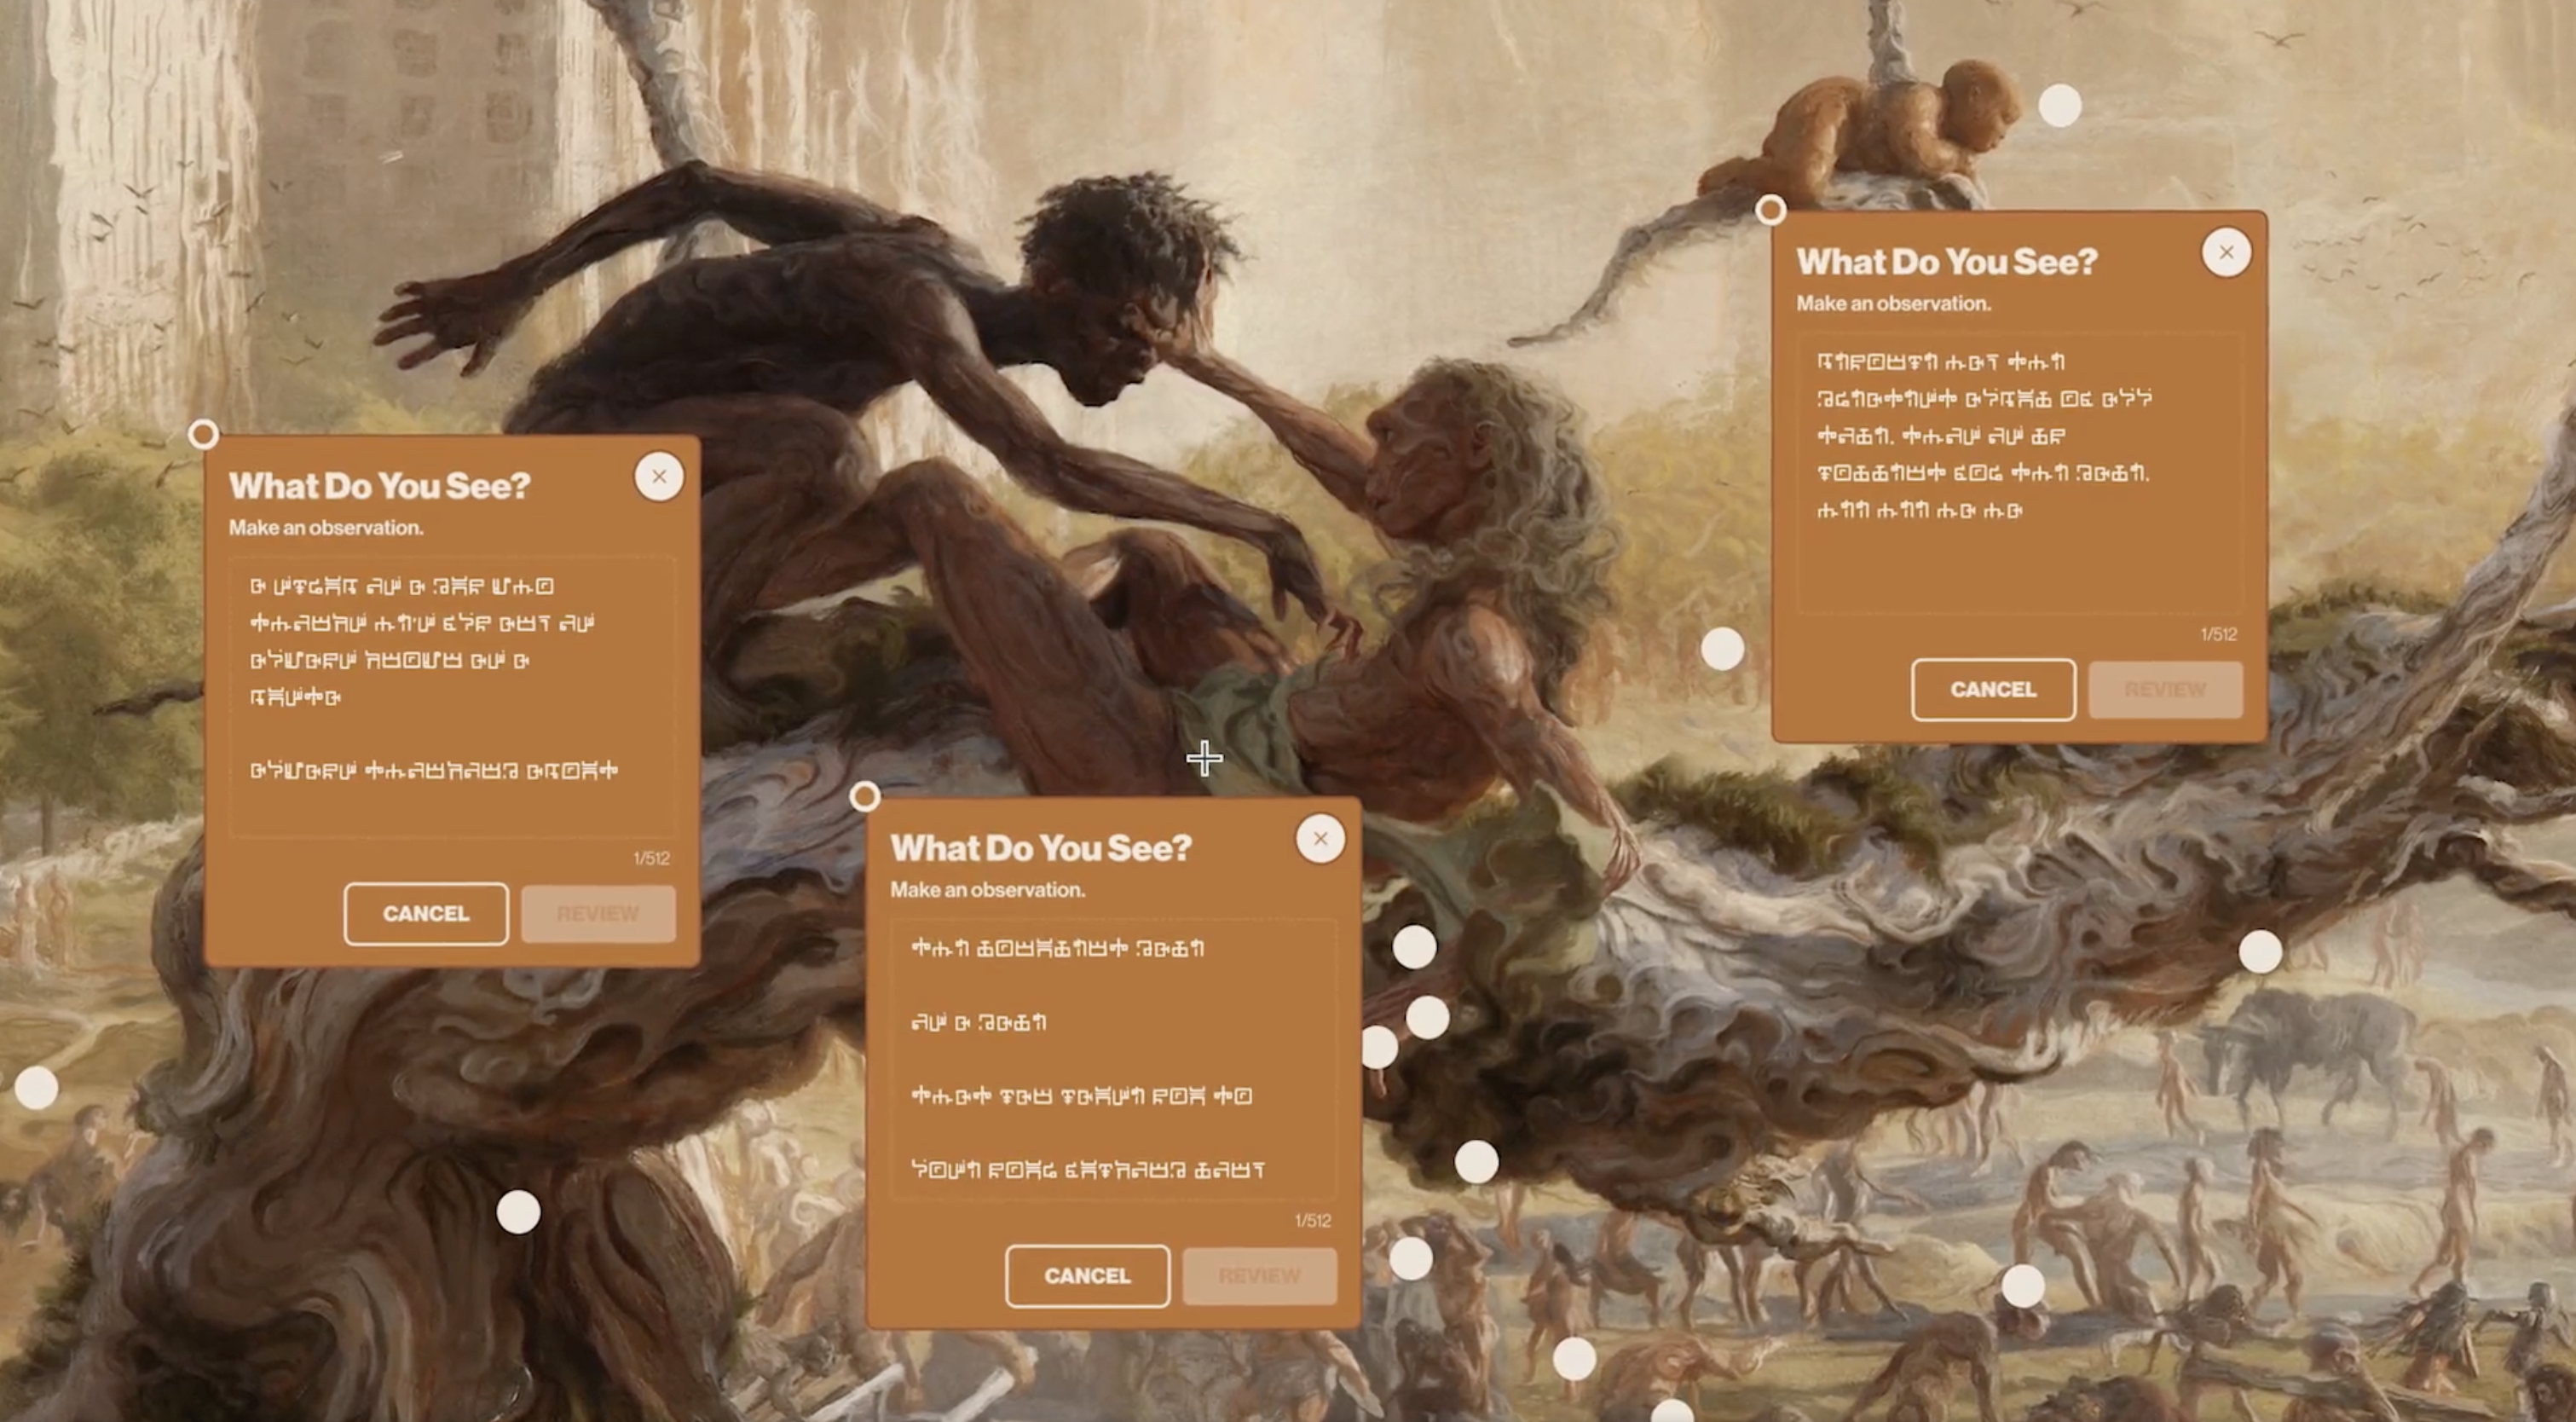Click Review in the bottom center panel
This screenshot has width=2576, height=1422.
[x=1259, y=1275]
